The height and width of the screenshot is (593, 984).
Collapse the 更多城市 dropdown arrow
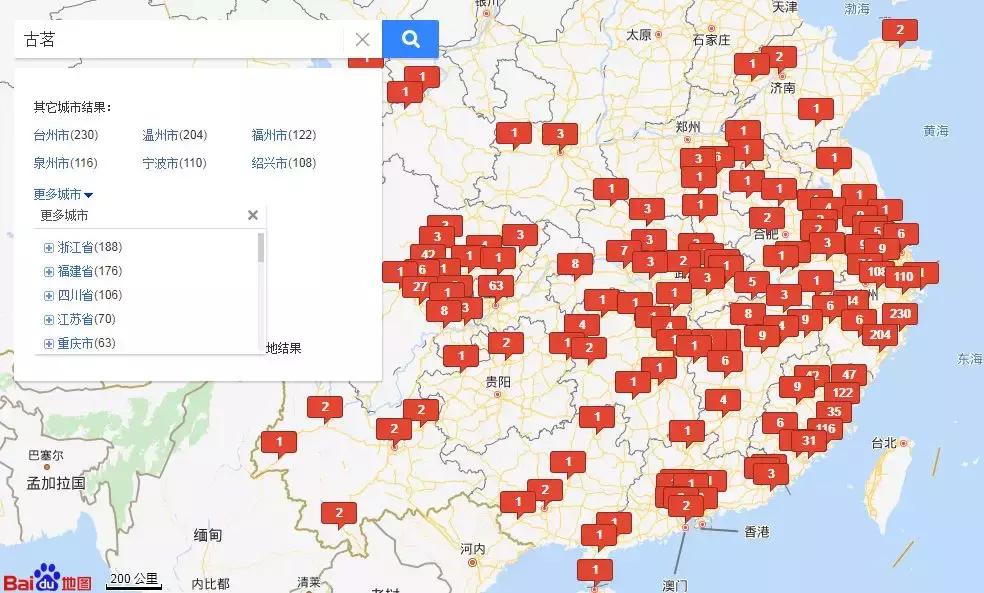click(88, 194)
